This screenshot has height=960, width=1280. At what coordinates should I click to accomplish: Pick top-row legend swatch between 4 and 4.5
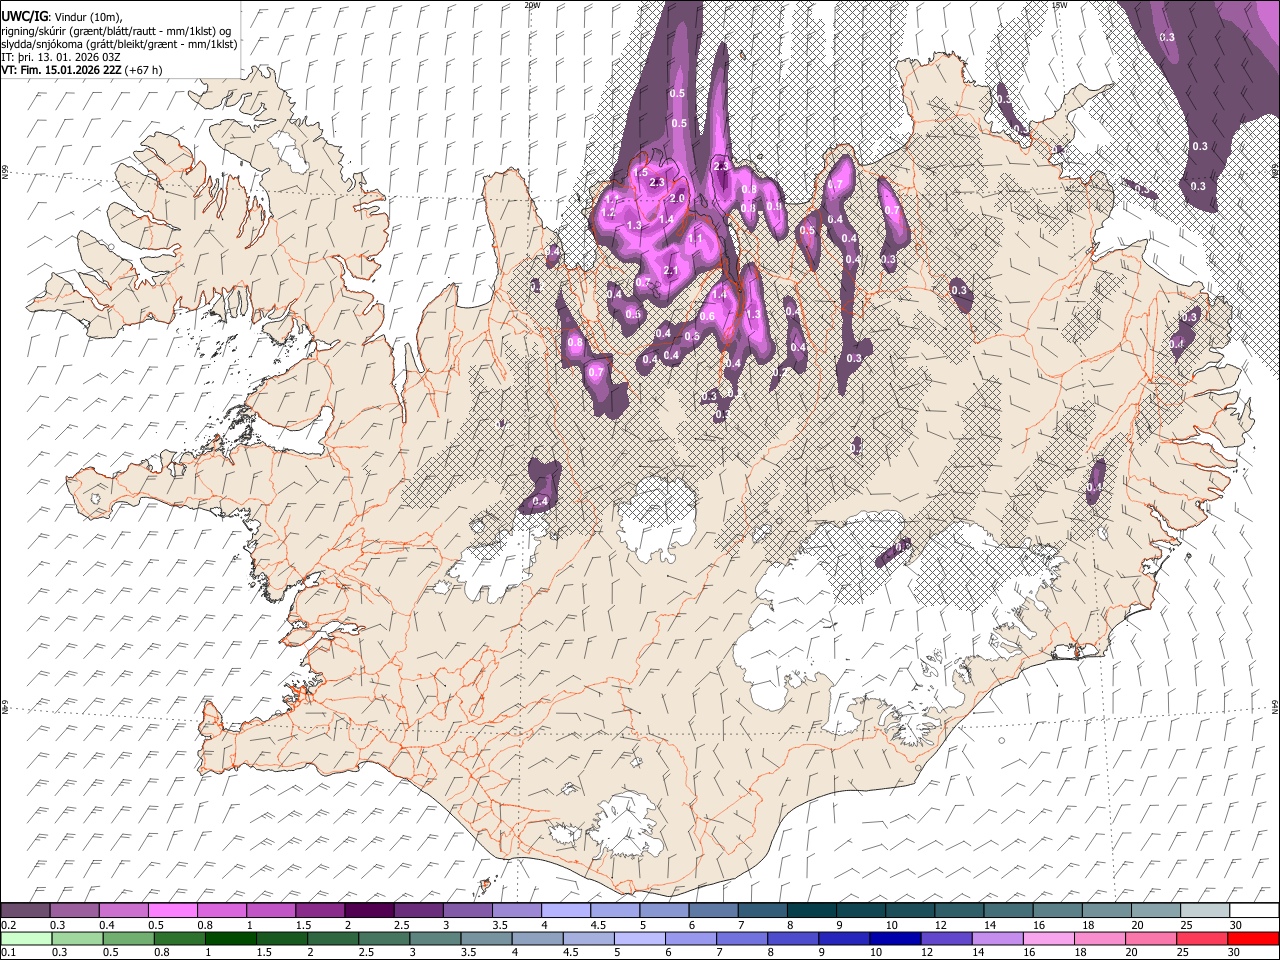coord(566,910)
